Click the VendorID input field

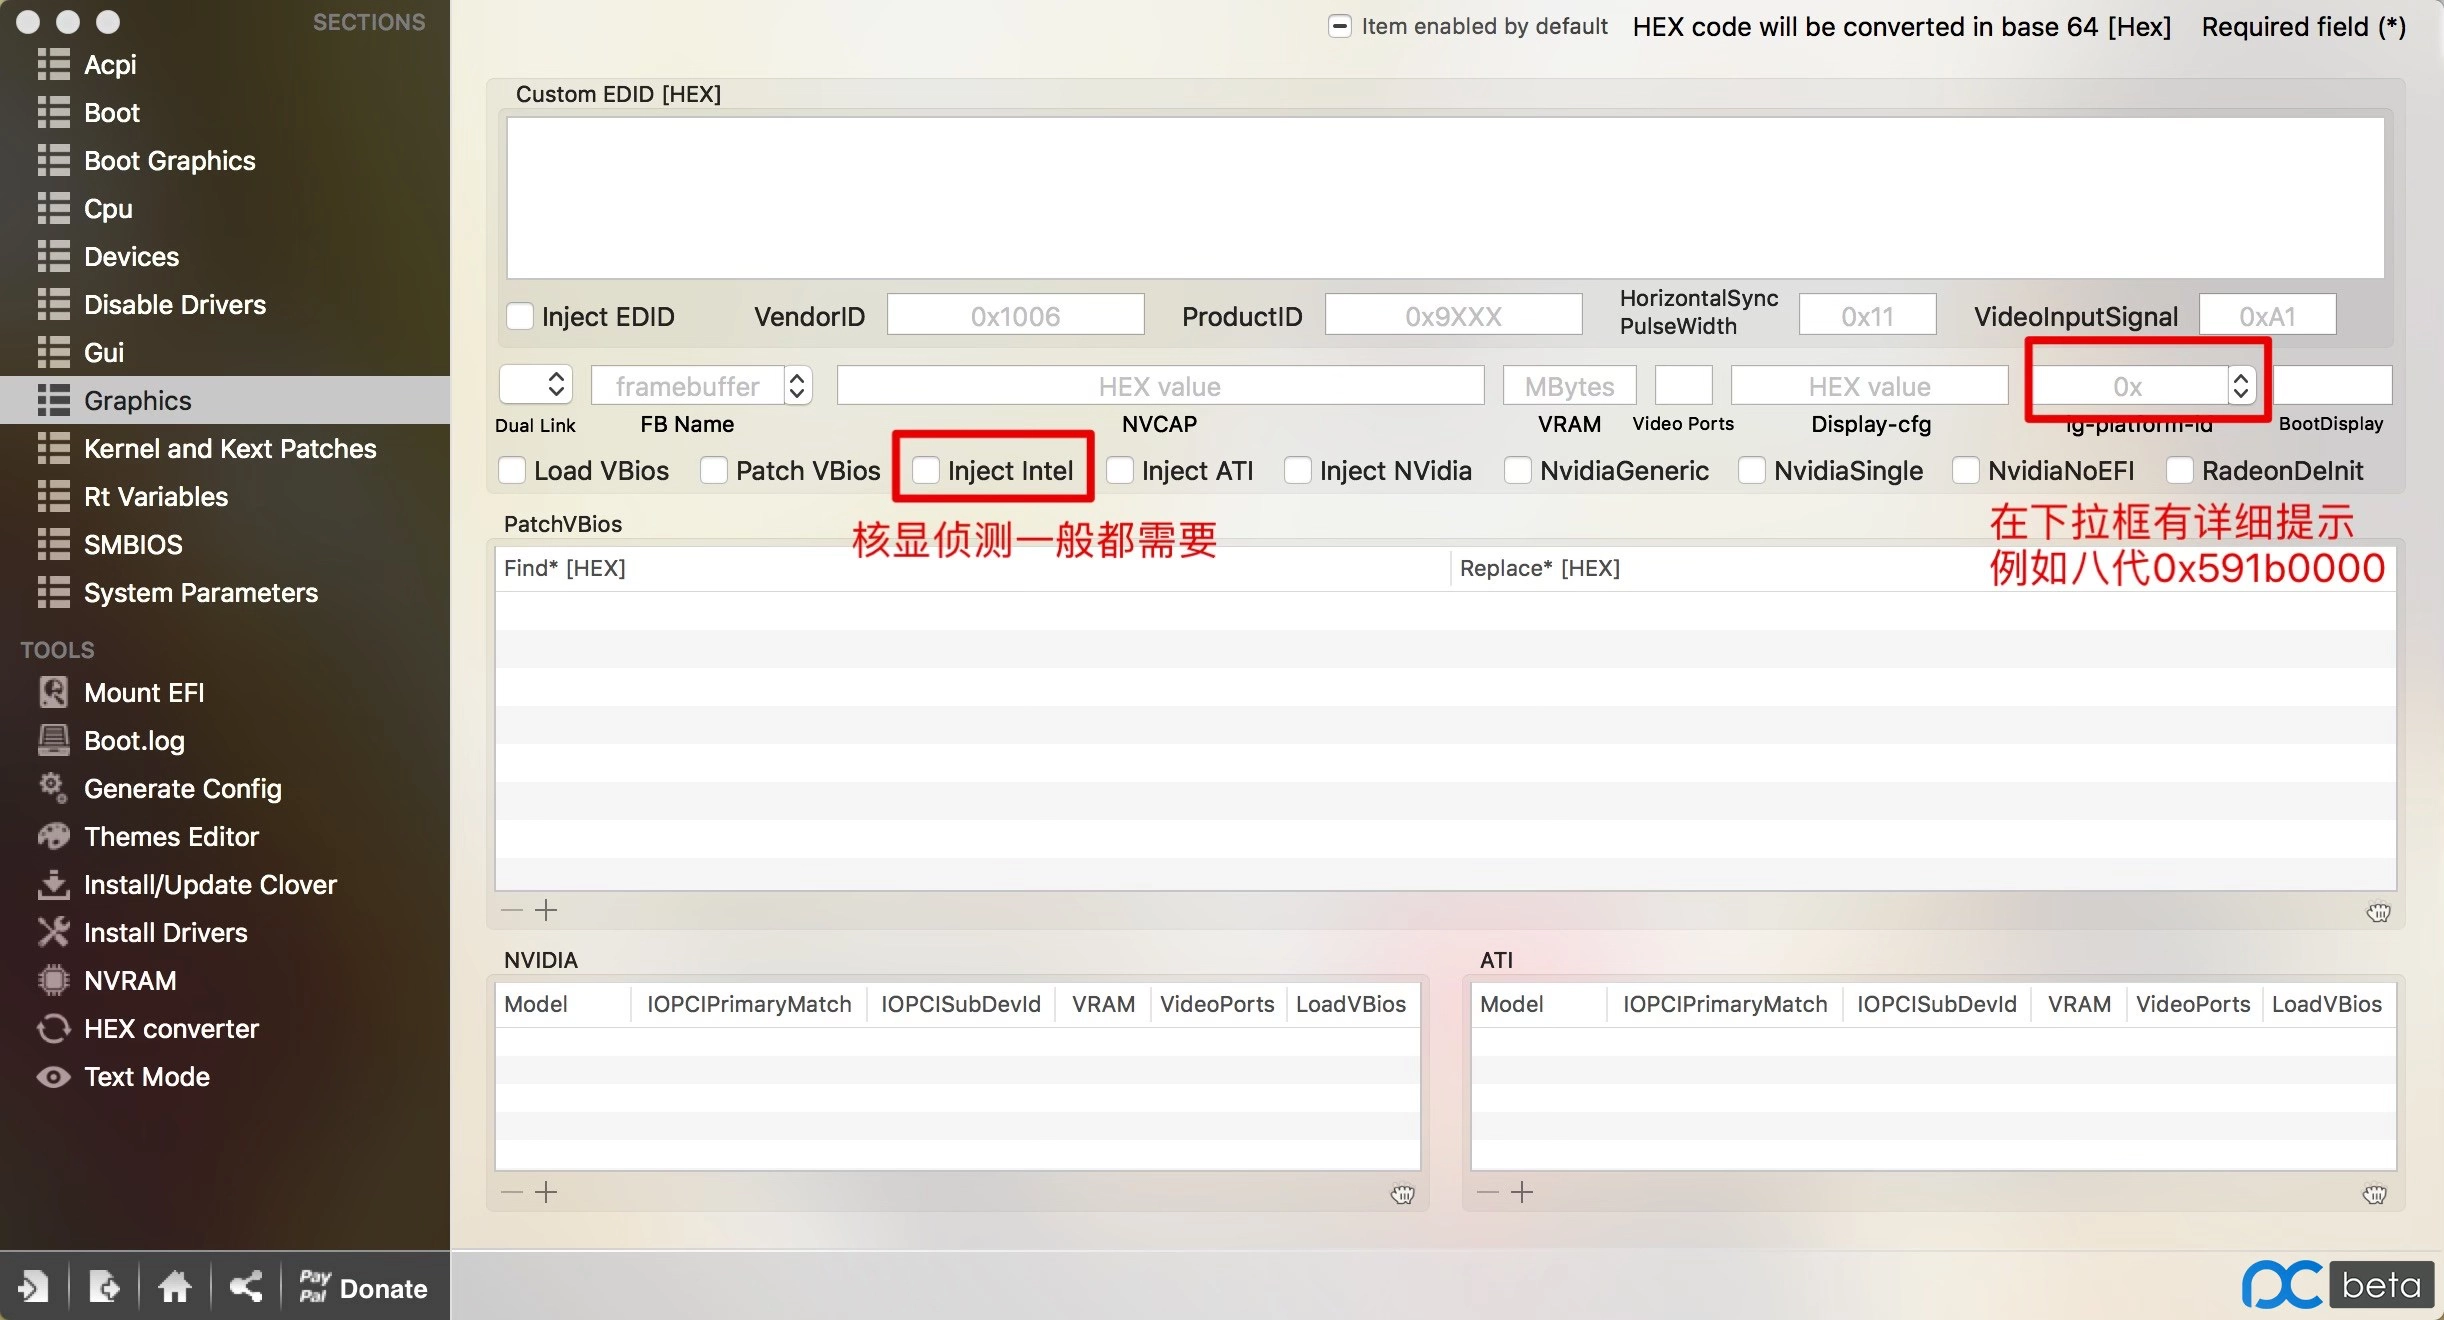click(1015, 315)
